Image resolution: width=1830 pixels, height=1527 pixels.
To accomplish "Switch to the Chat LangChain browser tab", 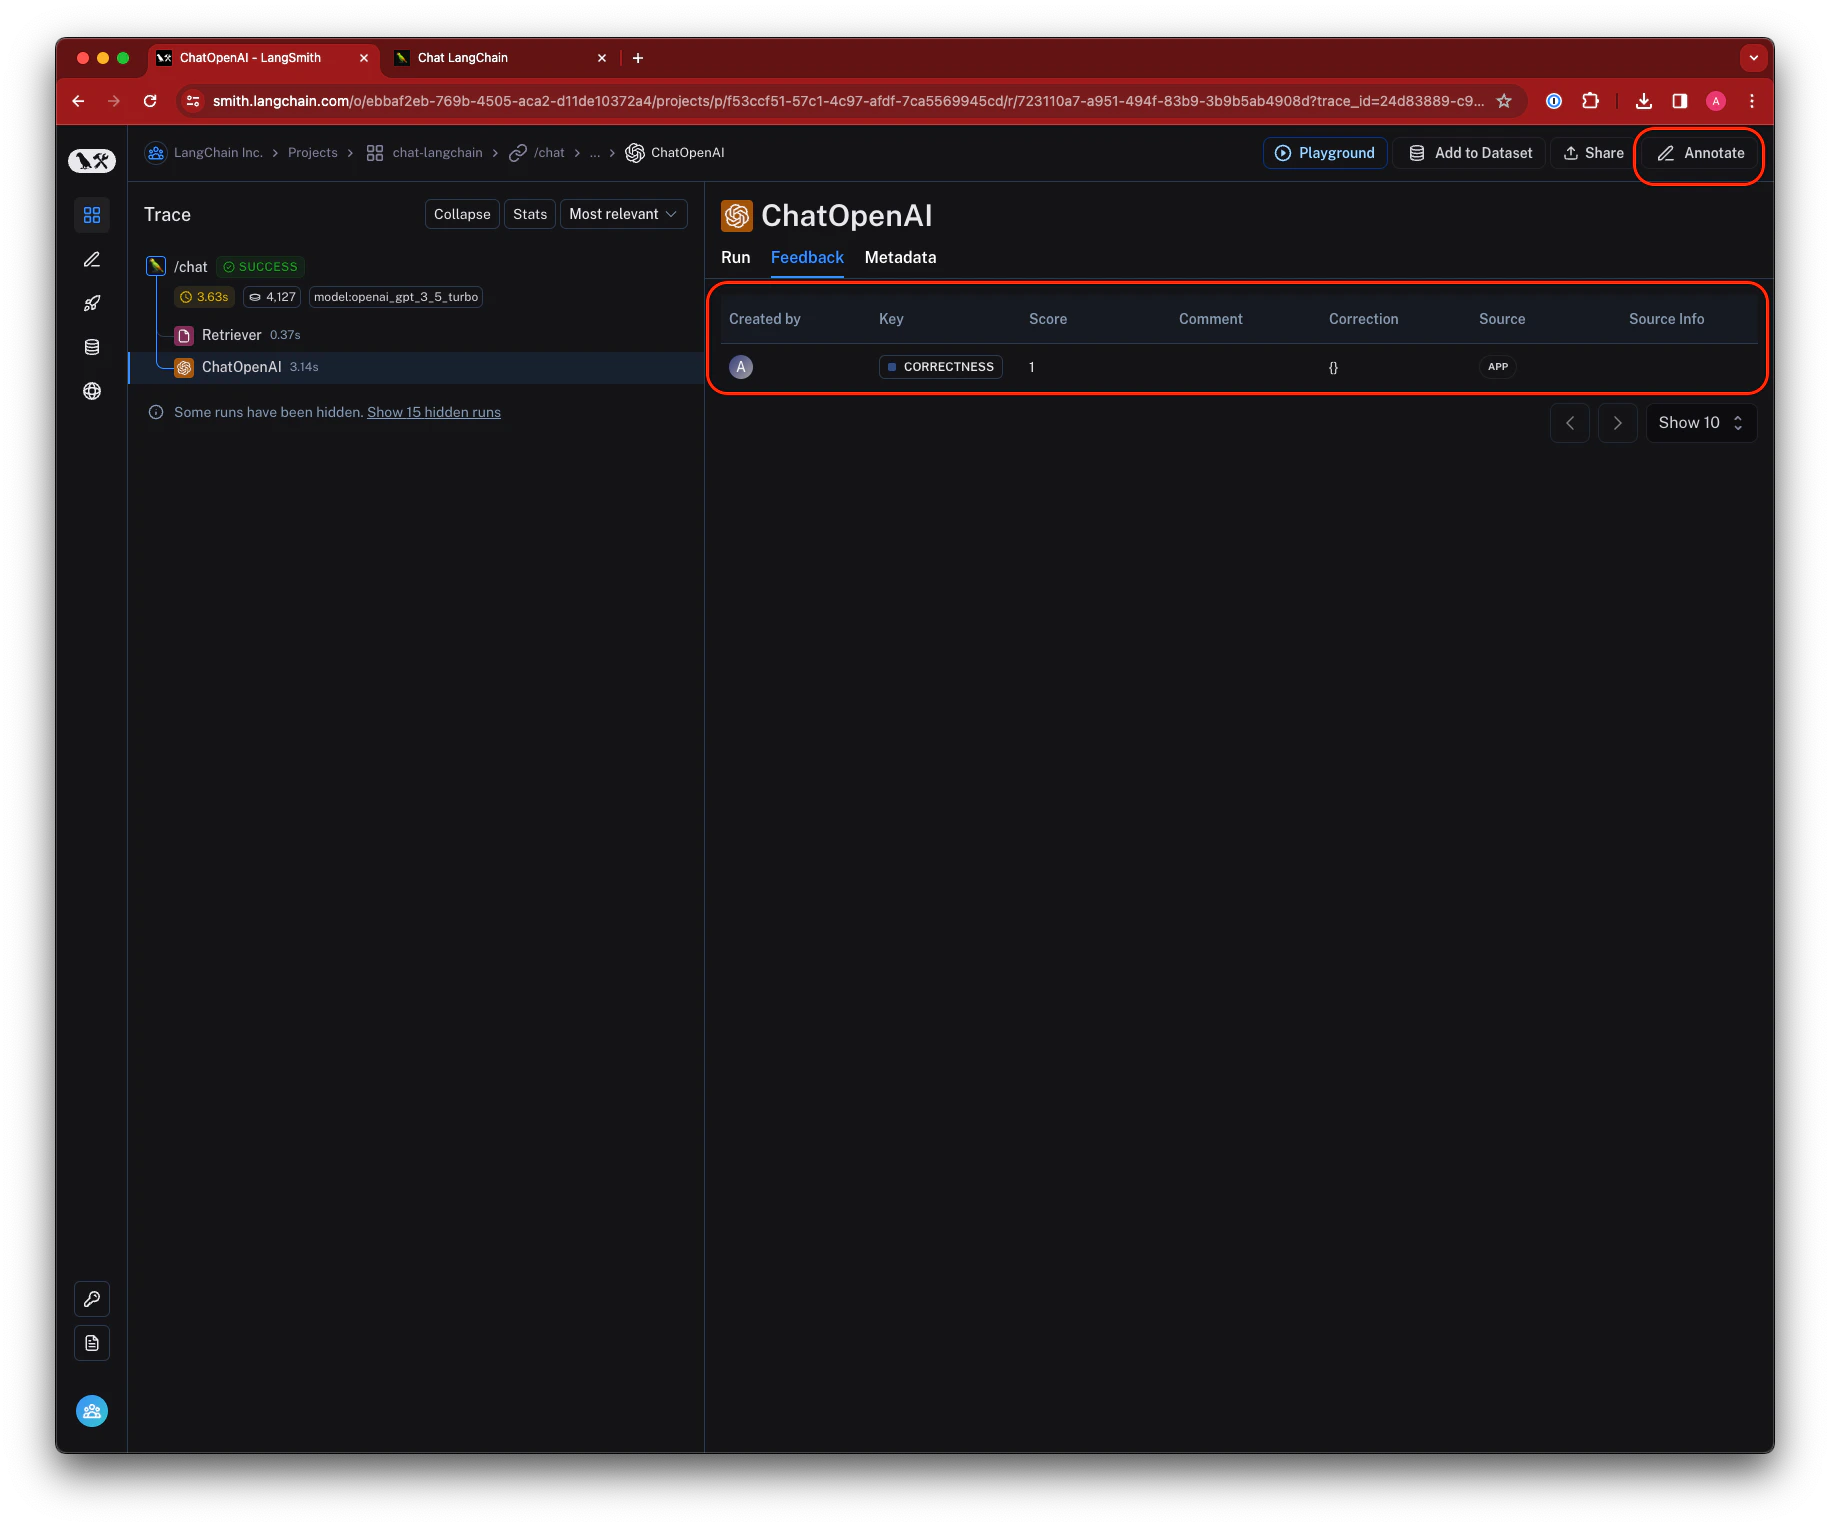I will [x=501, y=58].
